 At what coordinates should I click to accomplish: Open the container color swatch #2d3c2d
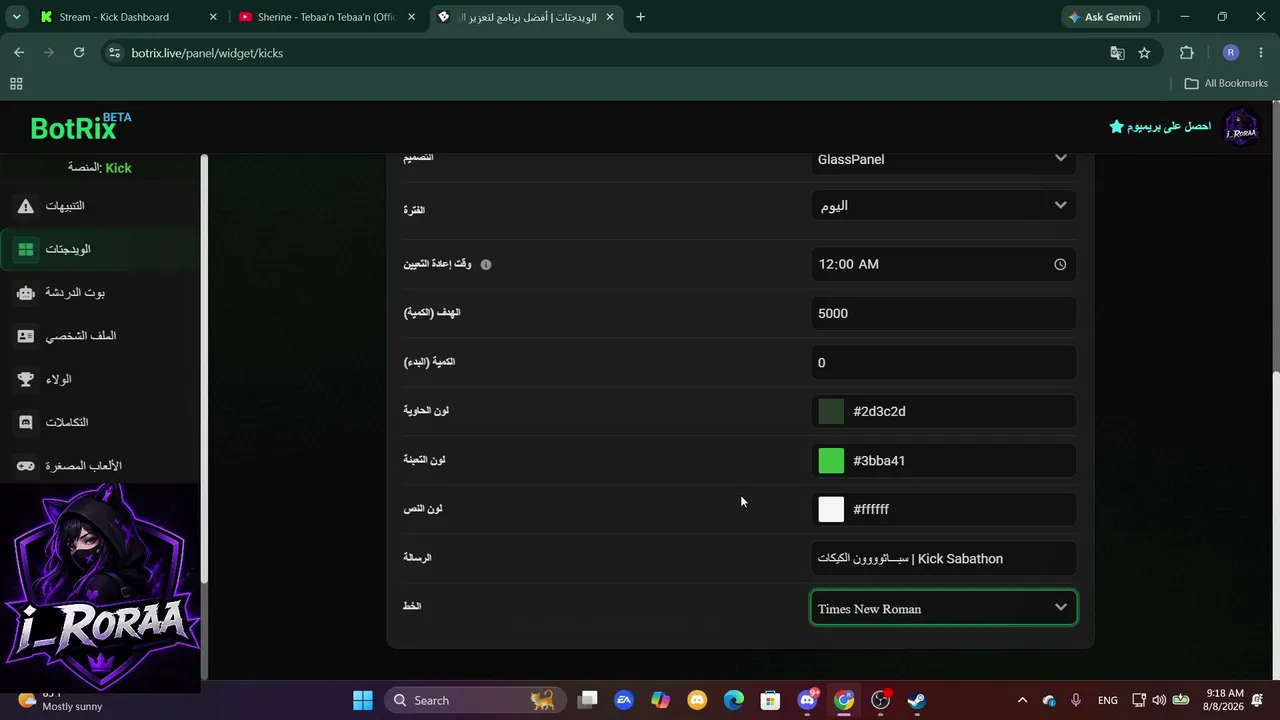pyautogui.click(x=831, y=411)
